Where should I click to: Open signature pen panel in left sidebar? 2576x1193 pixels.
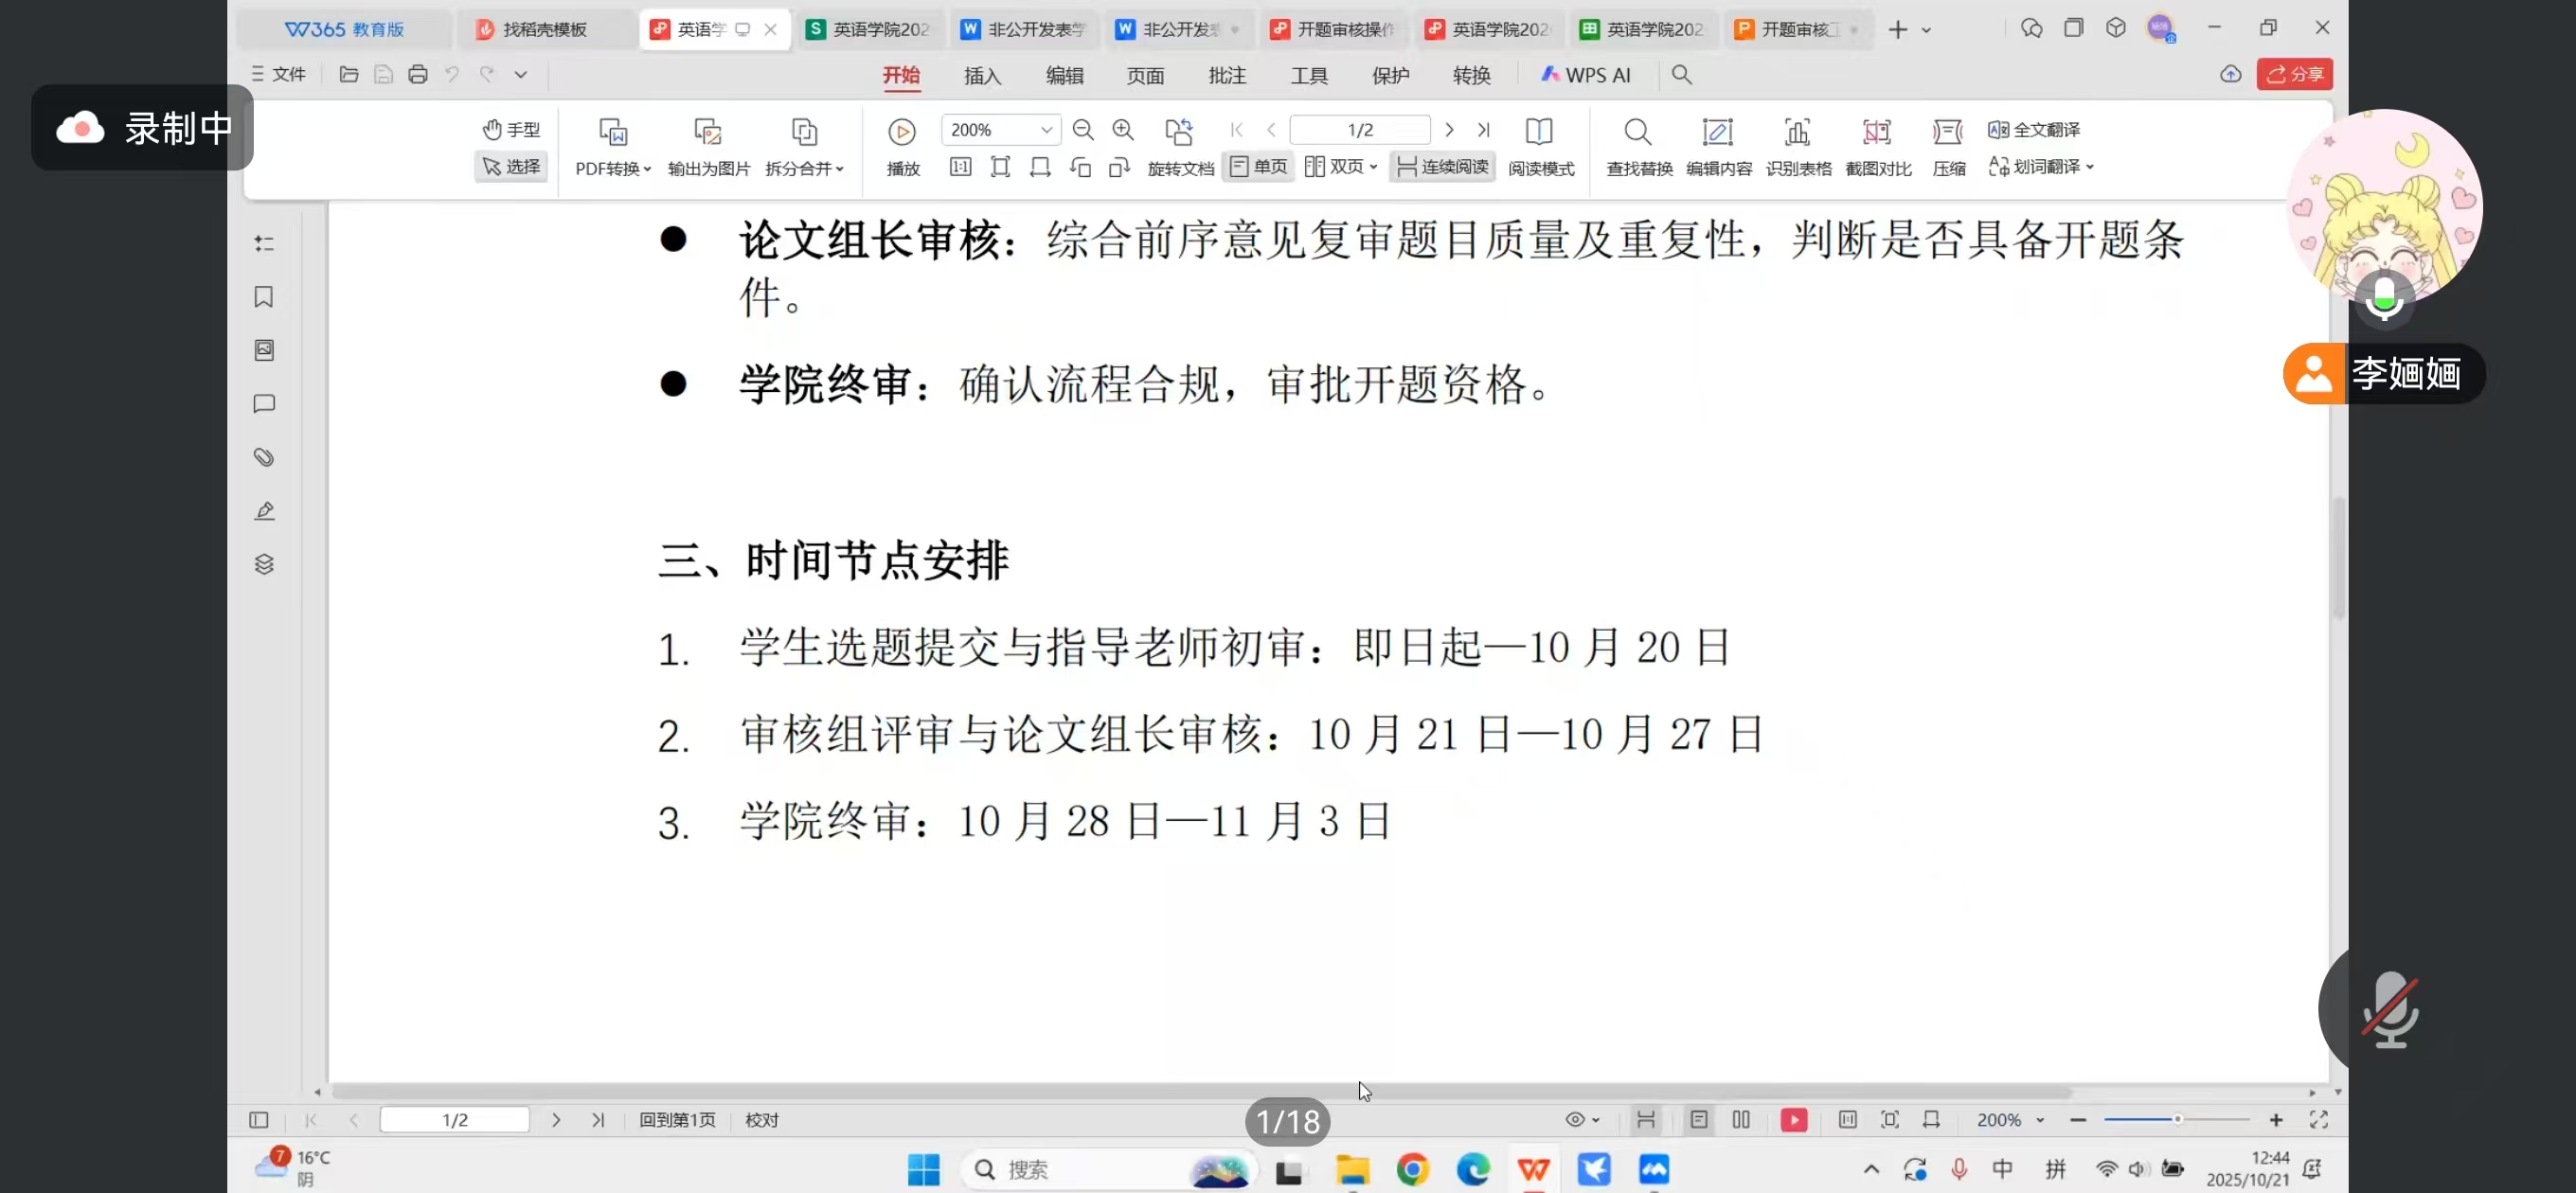tap(264, 511)
